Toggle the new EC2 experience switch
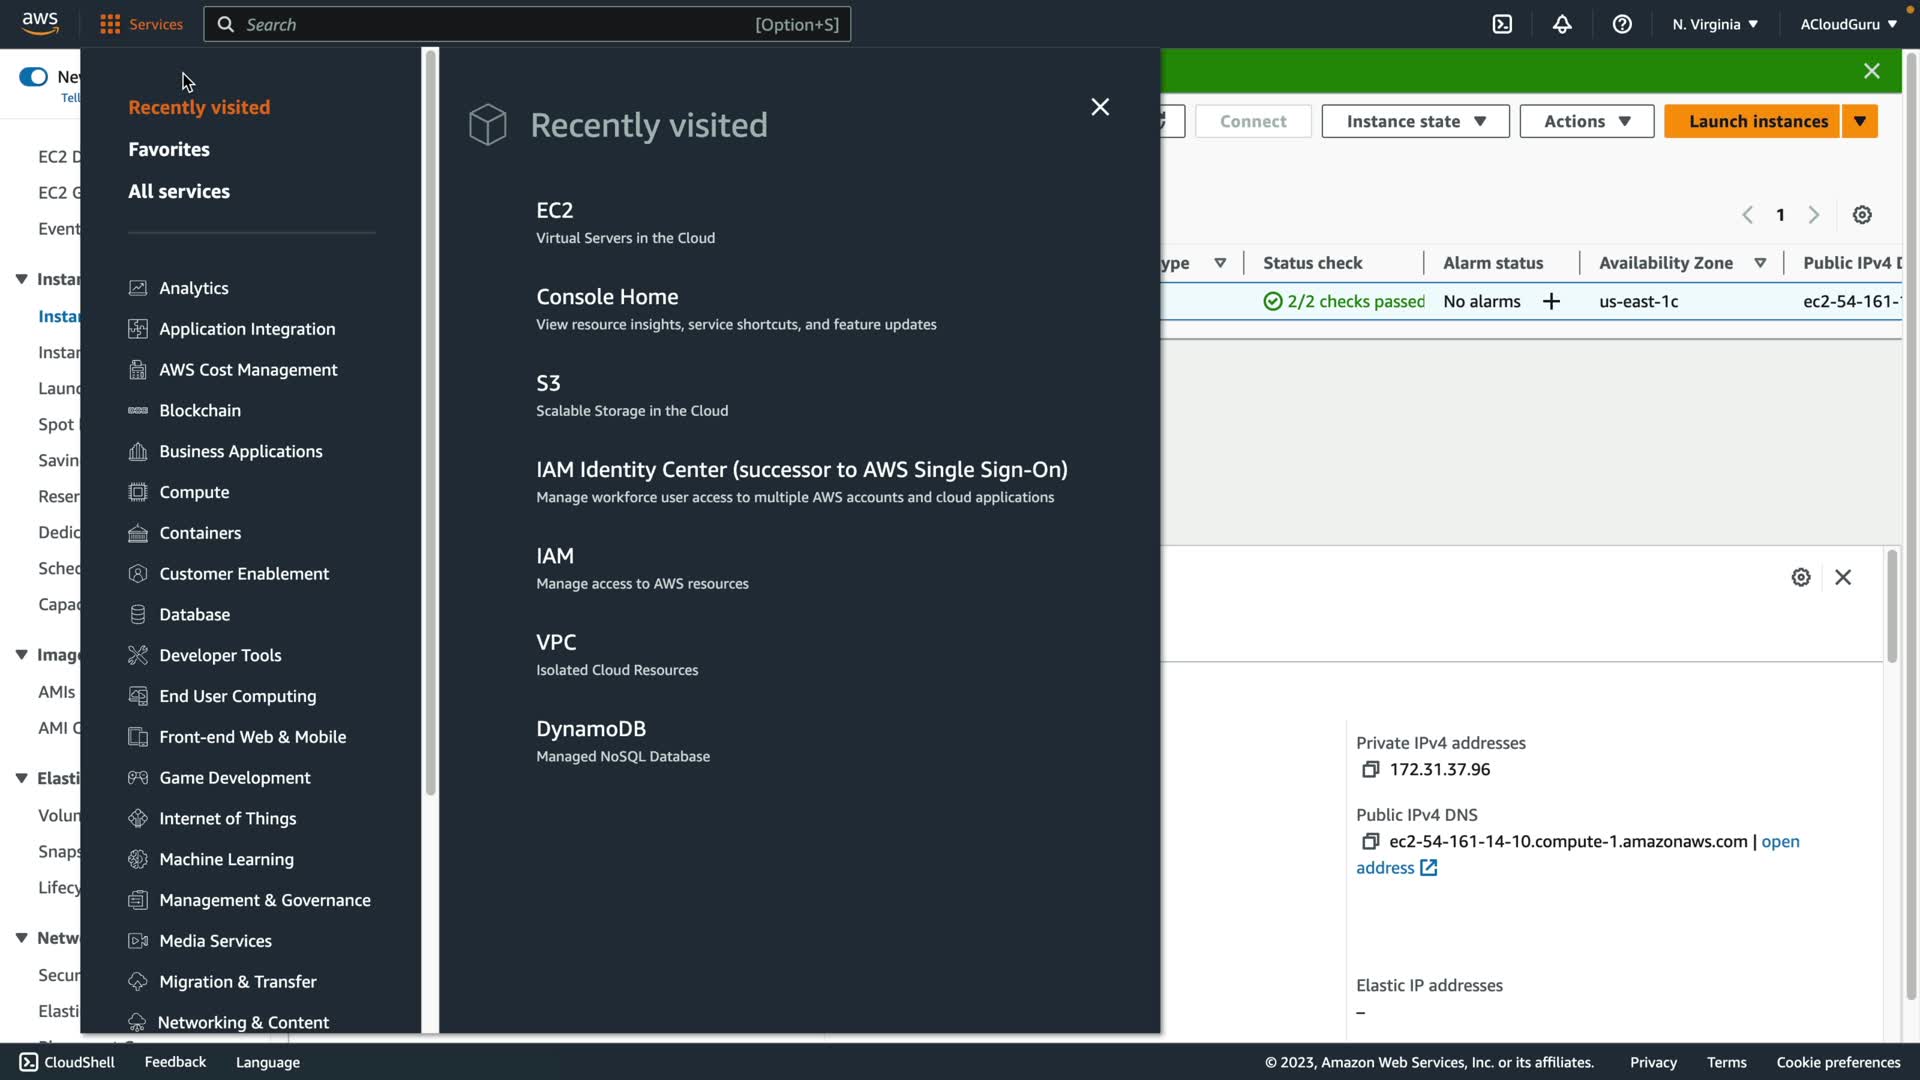Viewport: 1920px width, 1080px height. [33, 77]
